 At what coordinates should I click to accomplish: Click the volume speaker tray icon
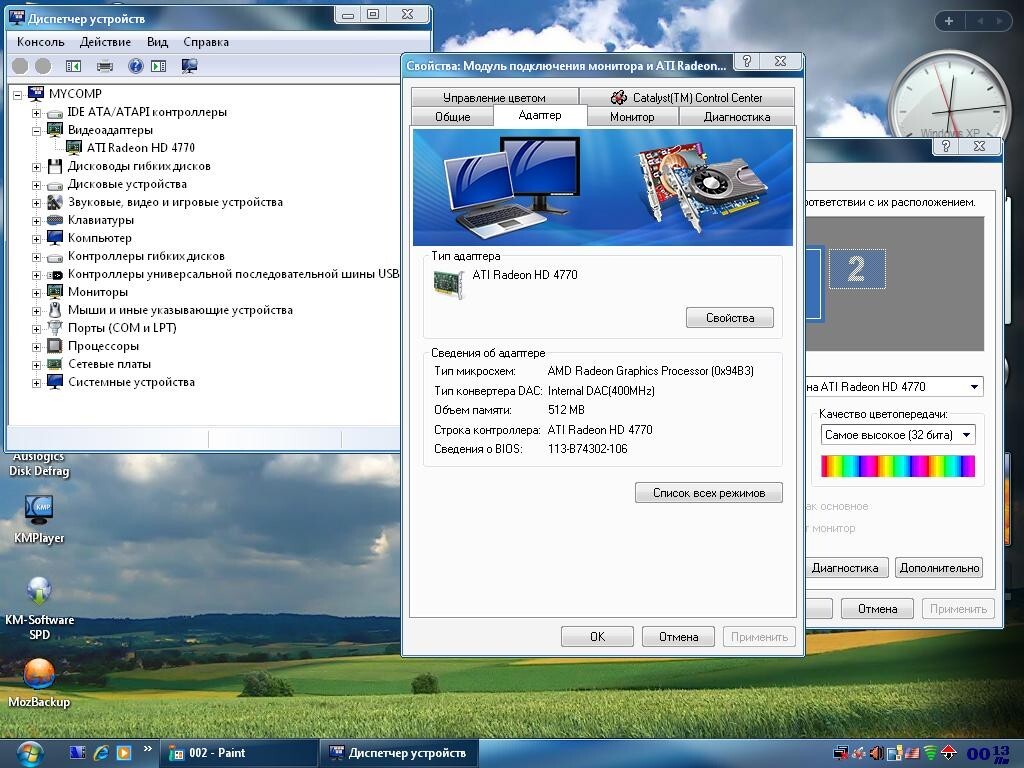[876, 753]
